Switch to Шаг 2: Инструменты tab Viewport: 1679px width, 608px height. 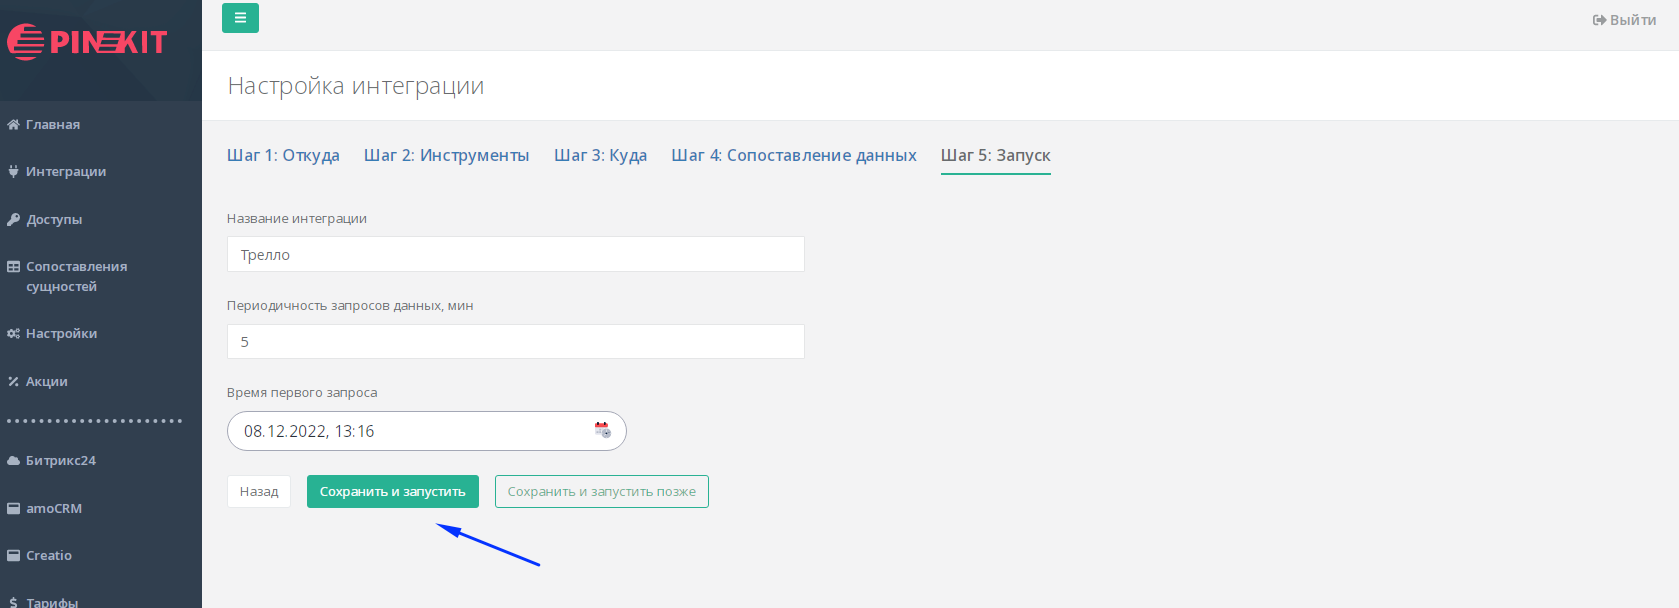[x=446, y=156]
